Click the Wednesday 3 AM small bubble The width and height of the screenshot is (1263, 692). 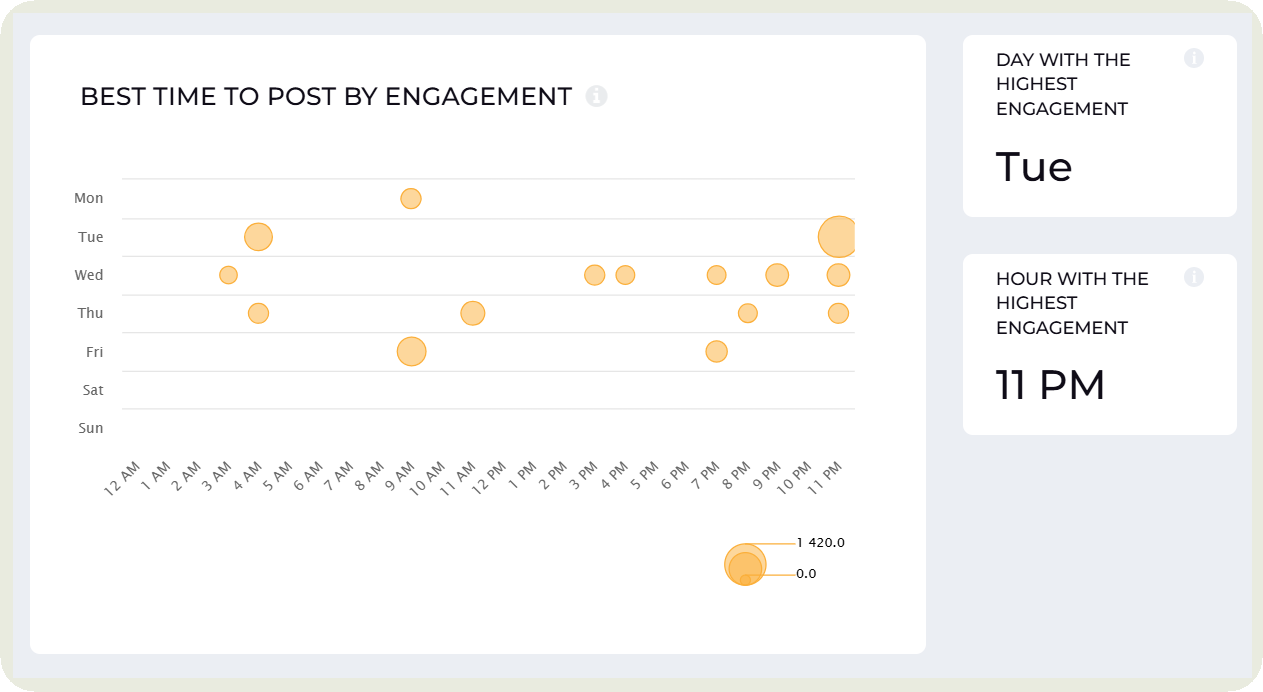[x=228, y=274]
